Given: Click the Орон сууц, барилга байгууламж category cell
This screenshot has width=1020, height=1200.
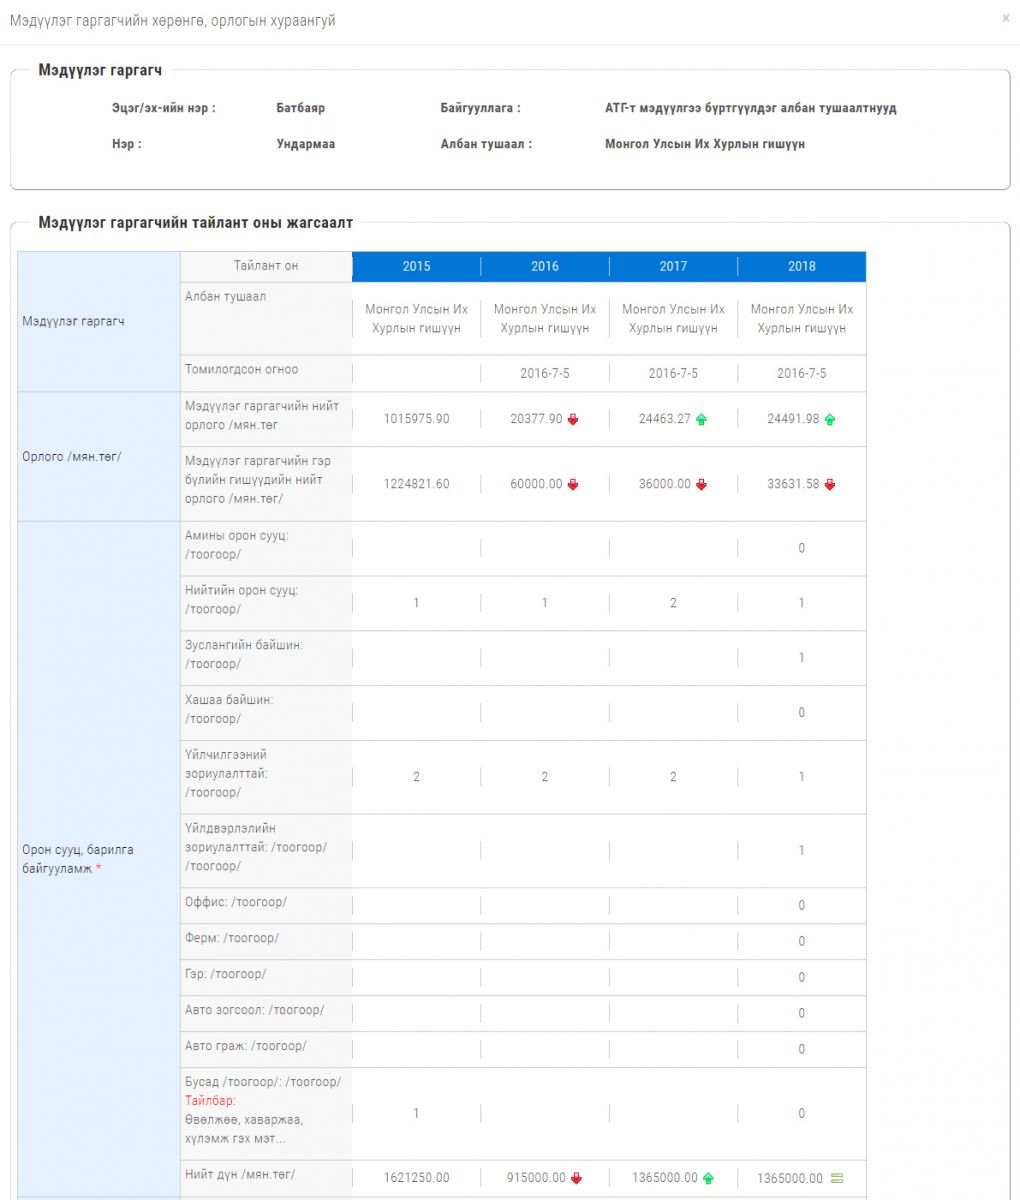Looking at the screenshot, I should [x=78, y=859].
